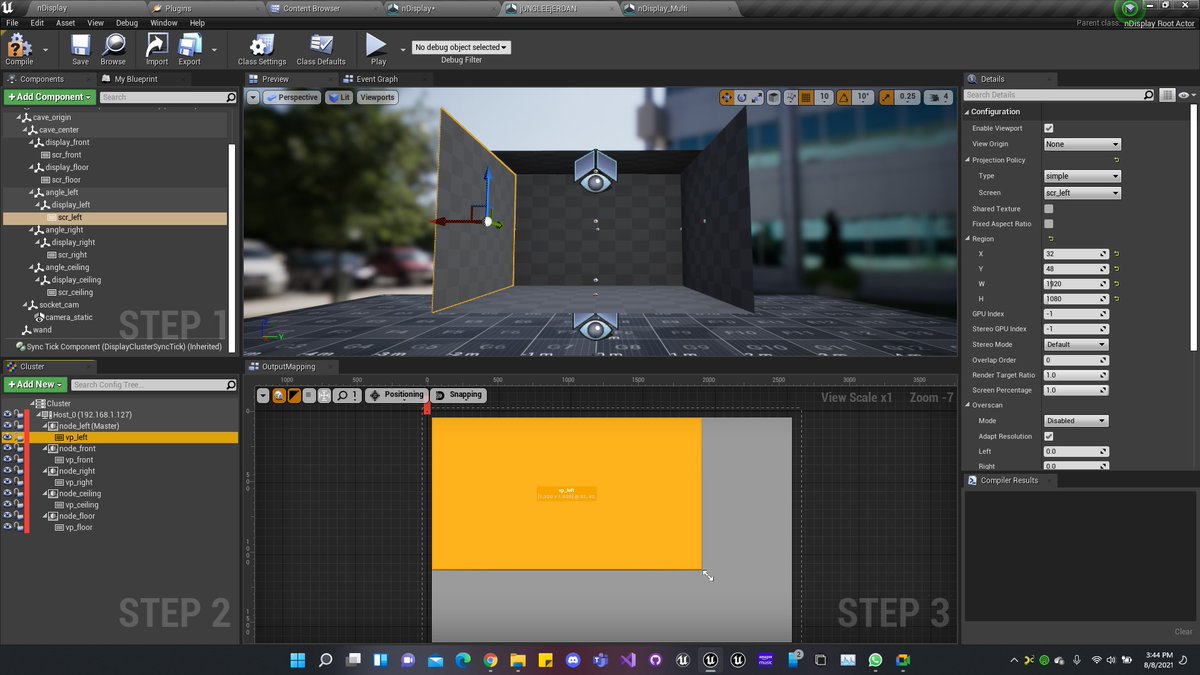The width and height of the screenshot is (1200, 675).
Task: Click the Windows Start button
Action: (x=298, y=660)
